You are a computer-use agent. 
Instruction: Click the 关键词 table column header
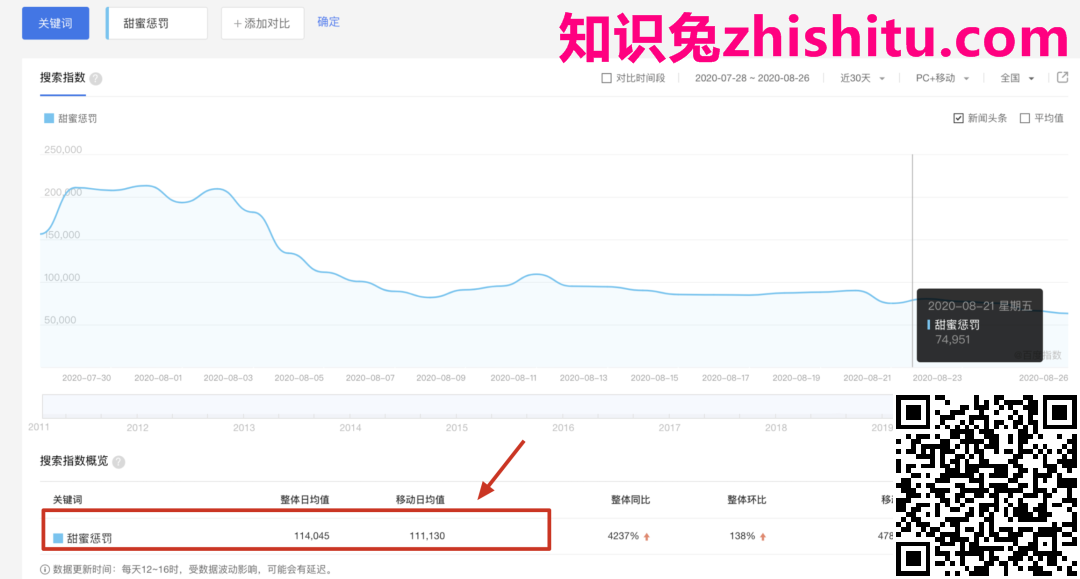(68, 500)
